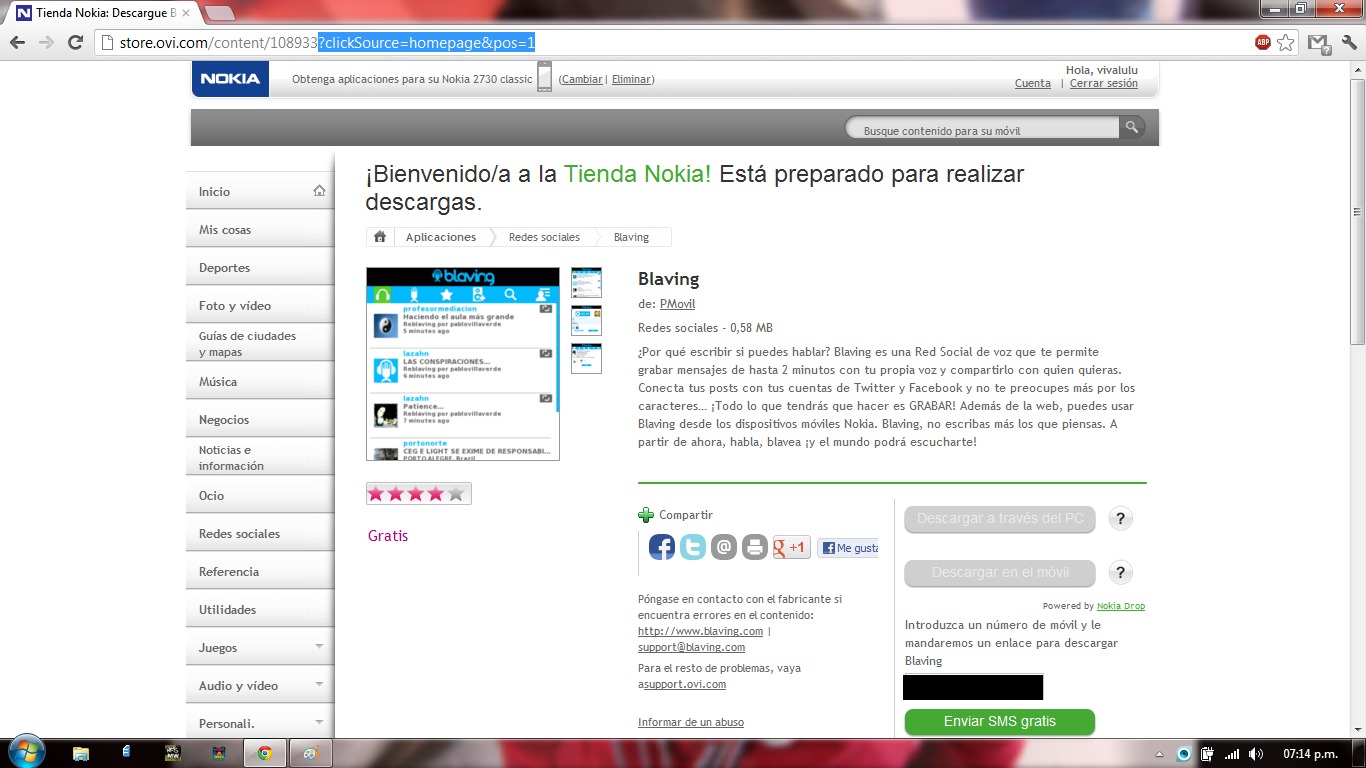Select the Redes sociales sidebar category
1366x768 pixels.
tap(260, 533)
